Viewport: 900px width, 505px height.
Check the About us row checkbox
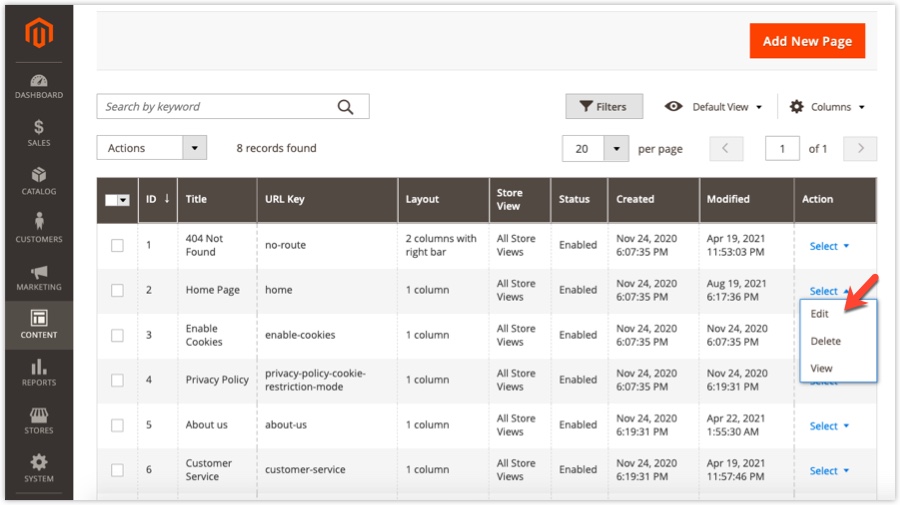[x=117, y=425]
